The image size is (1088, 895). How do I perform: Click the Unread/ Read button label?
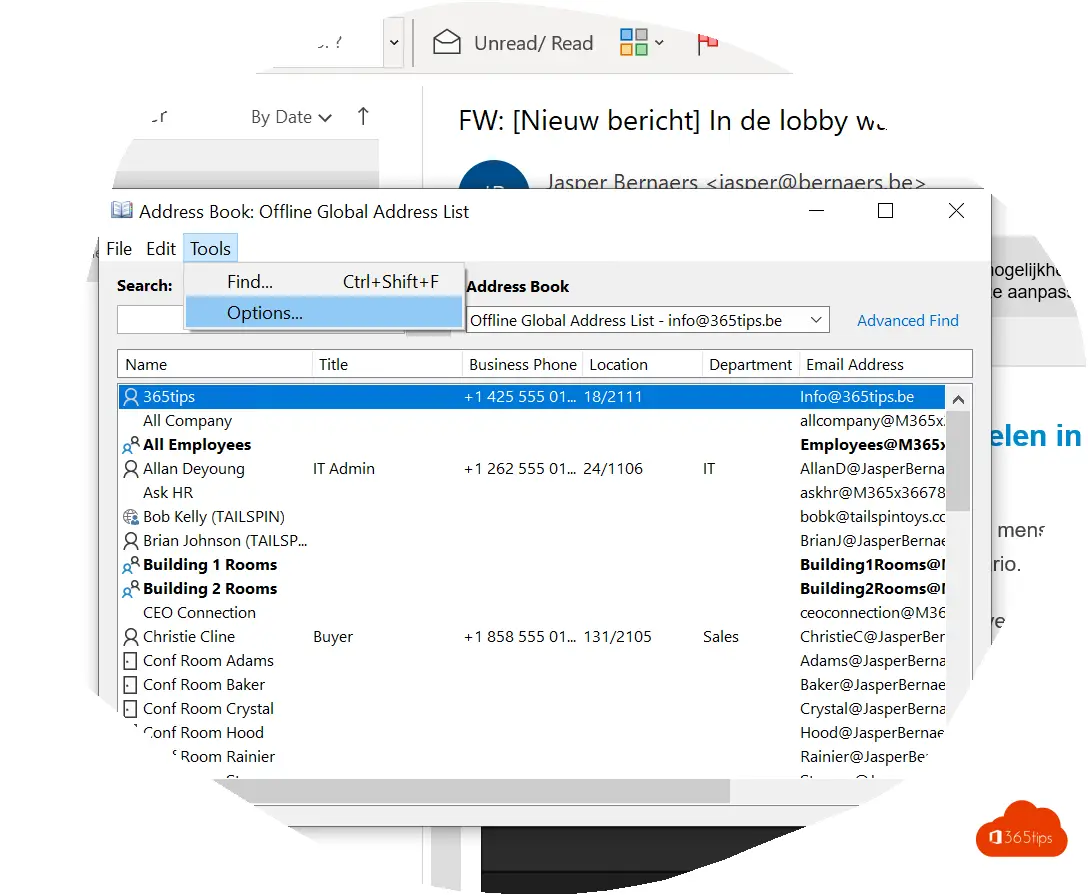pos(534,43)
